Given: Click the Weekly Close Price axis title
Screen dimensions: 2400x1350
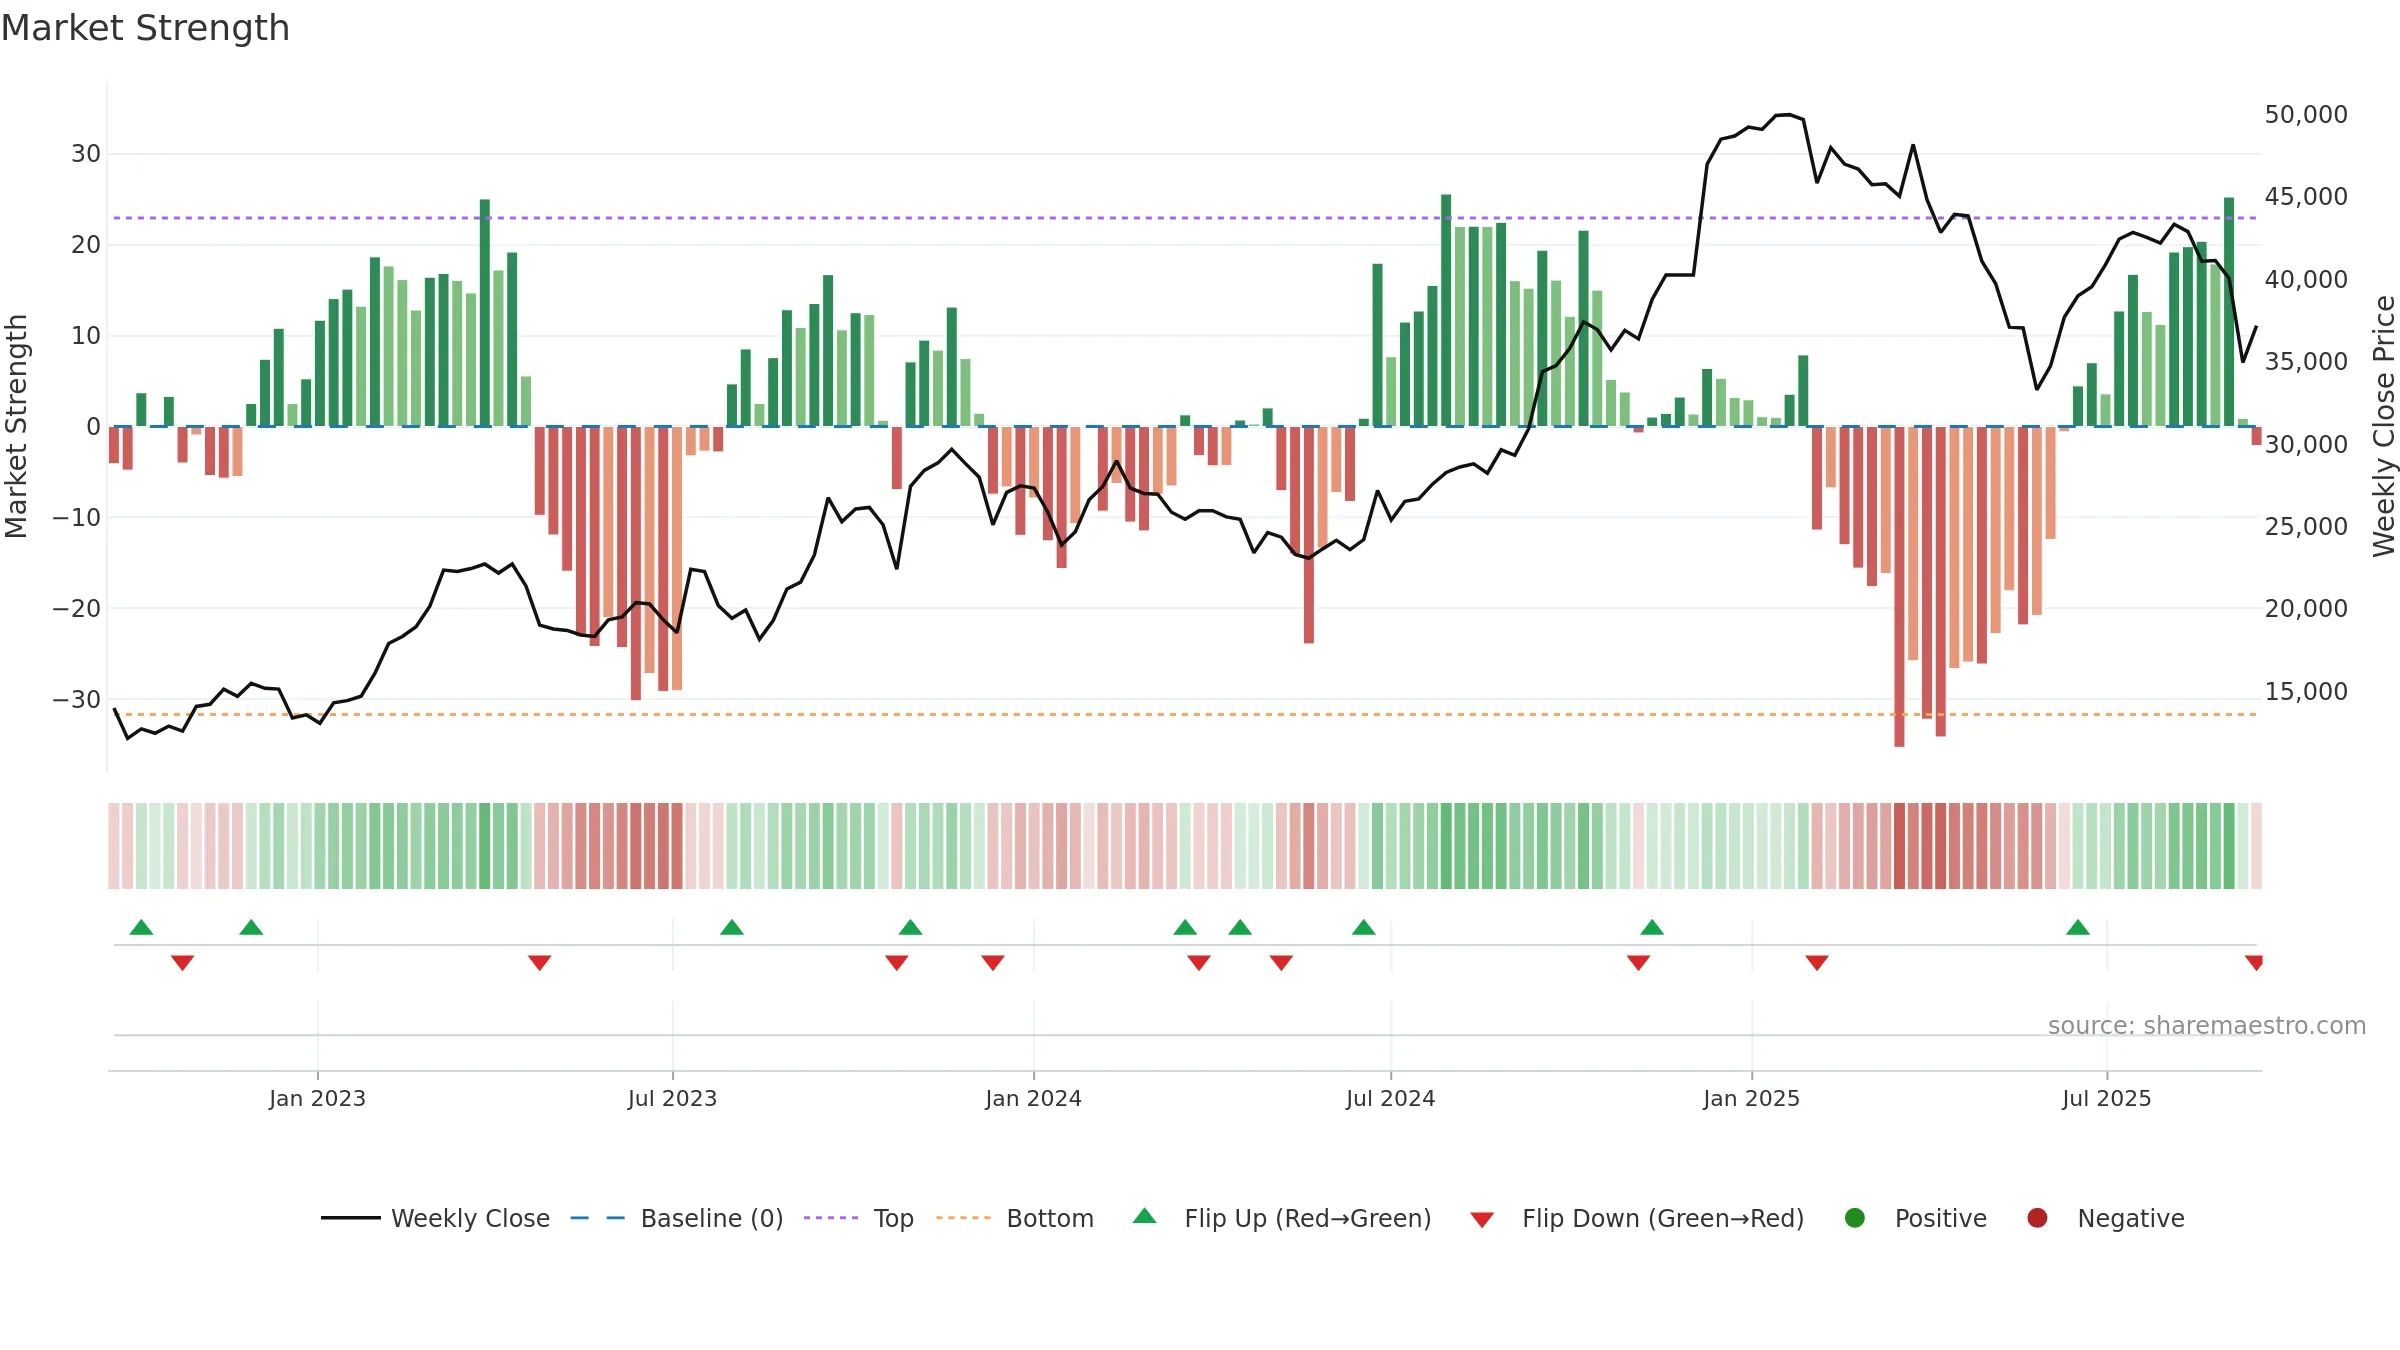Looking at the screenshot, I should [2384, 426].
